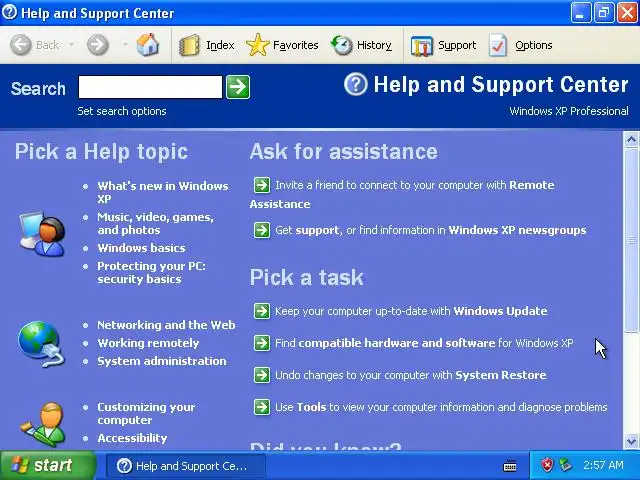Click the vertical scrollbar thumb
The image size is (640, 480).
tap(631, 240)
